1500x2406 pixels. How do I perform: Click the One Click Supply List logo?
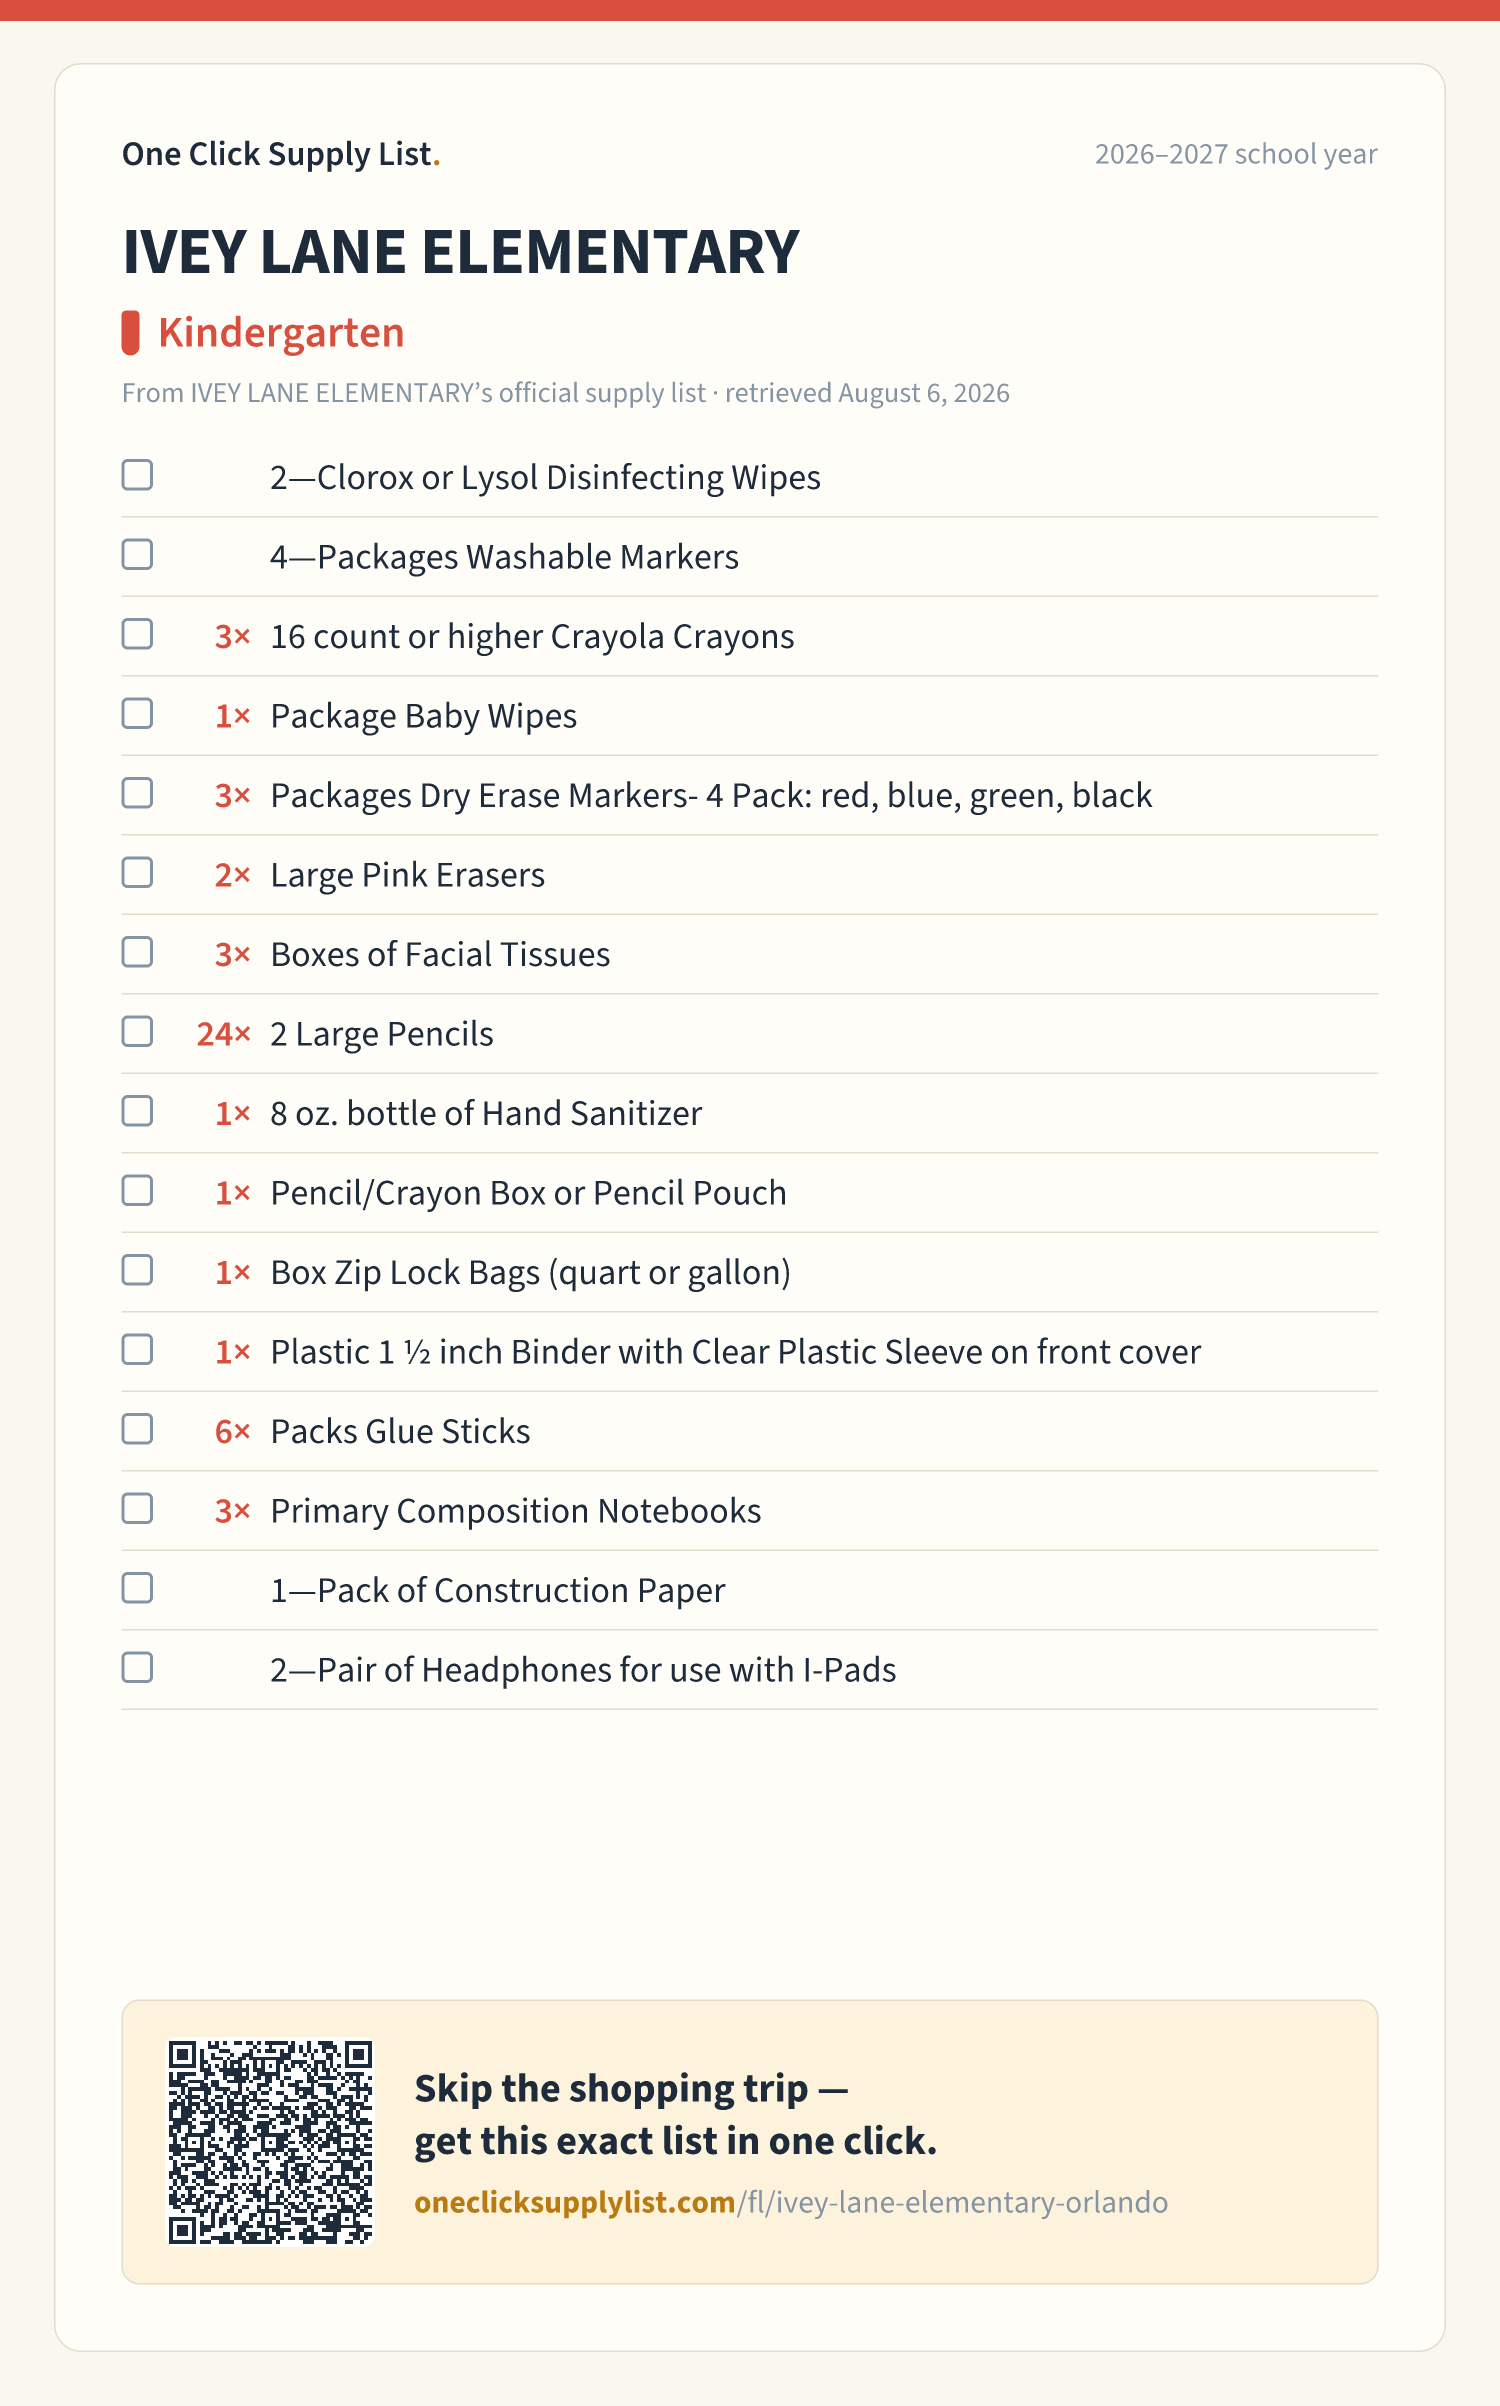point(281,154)
